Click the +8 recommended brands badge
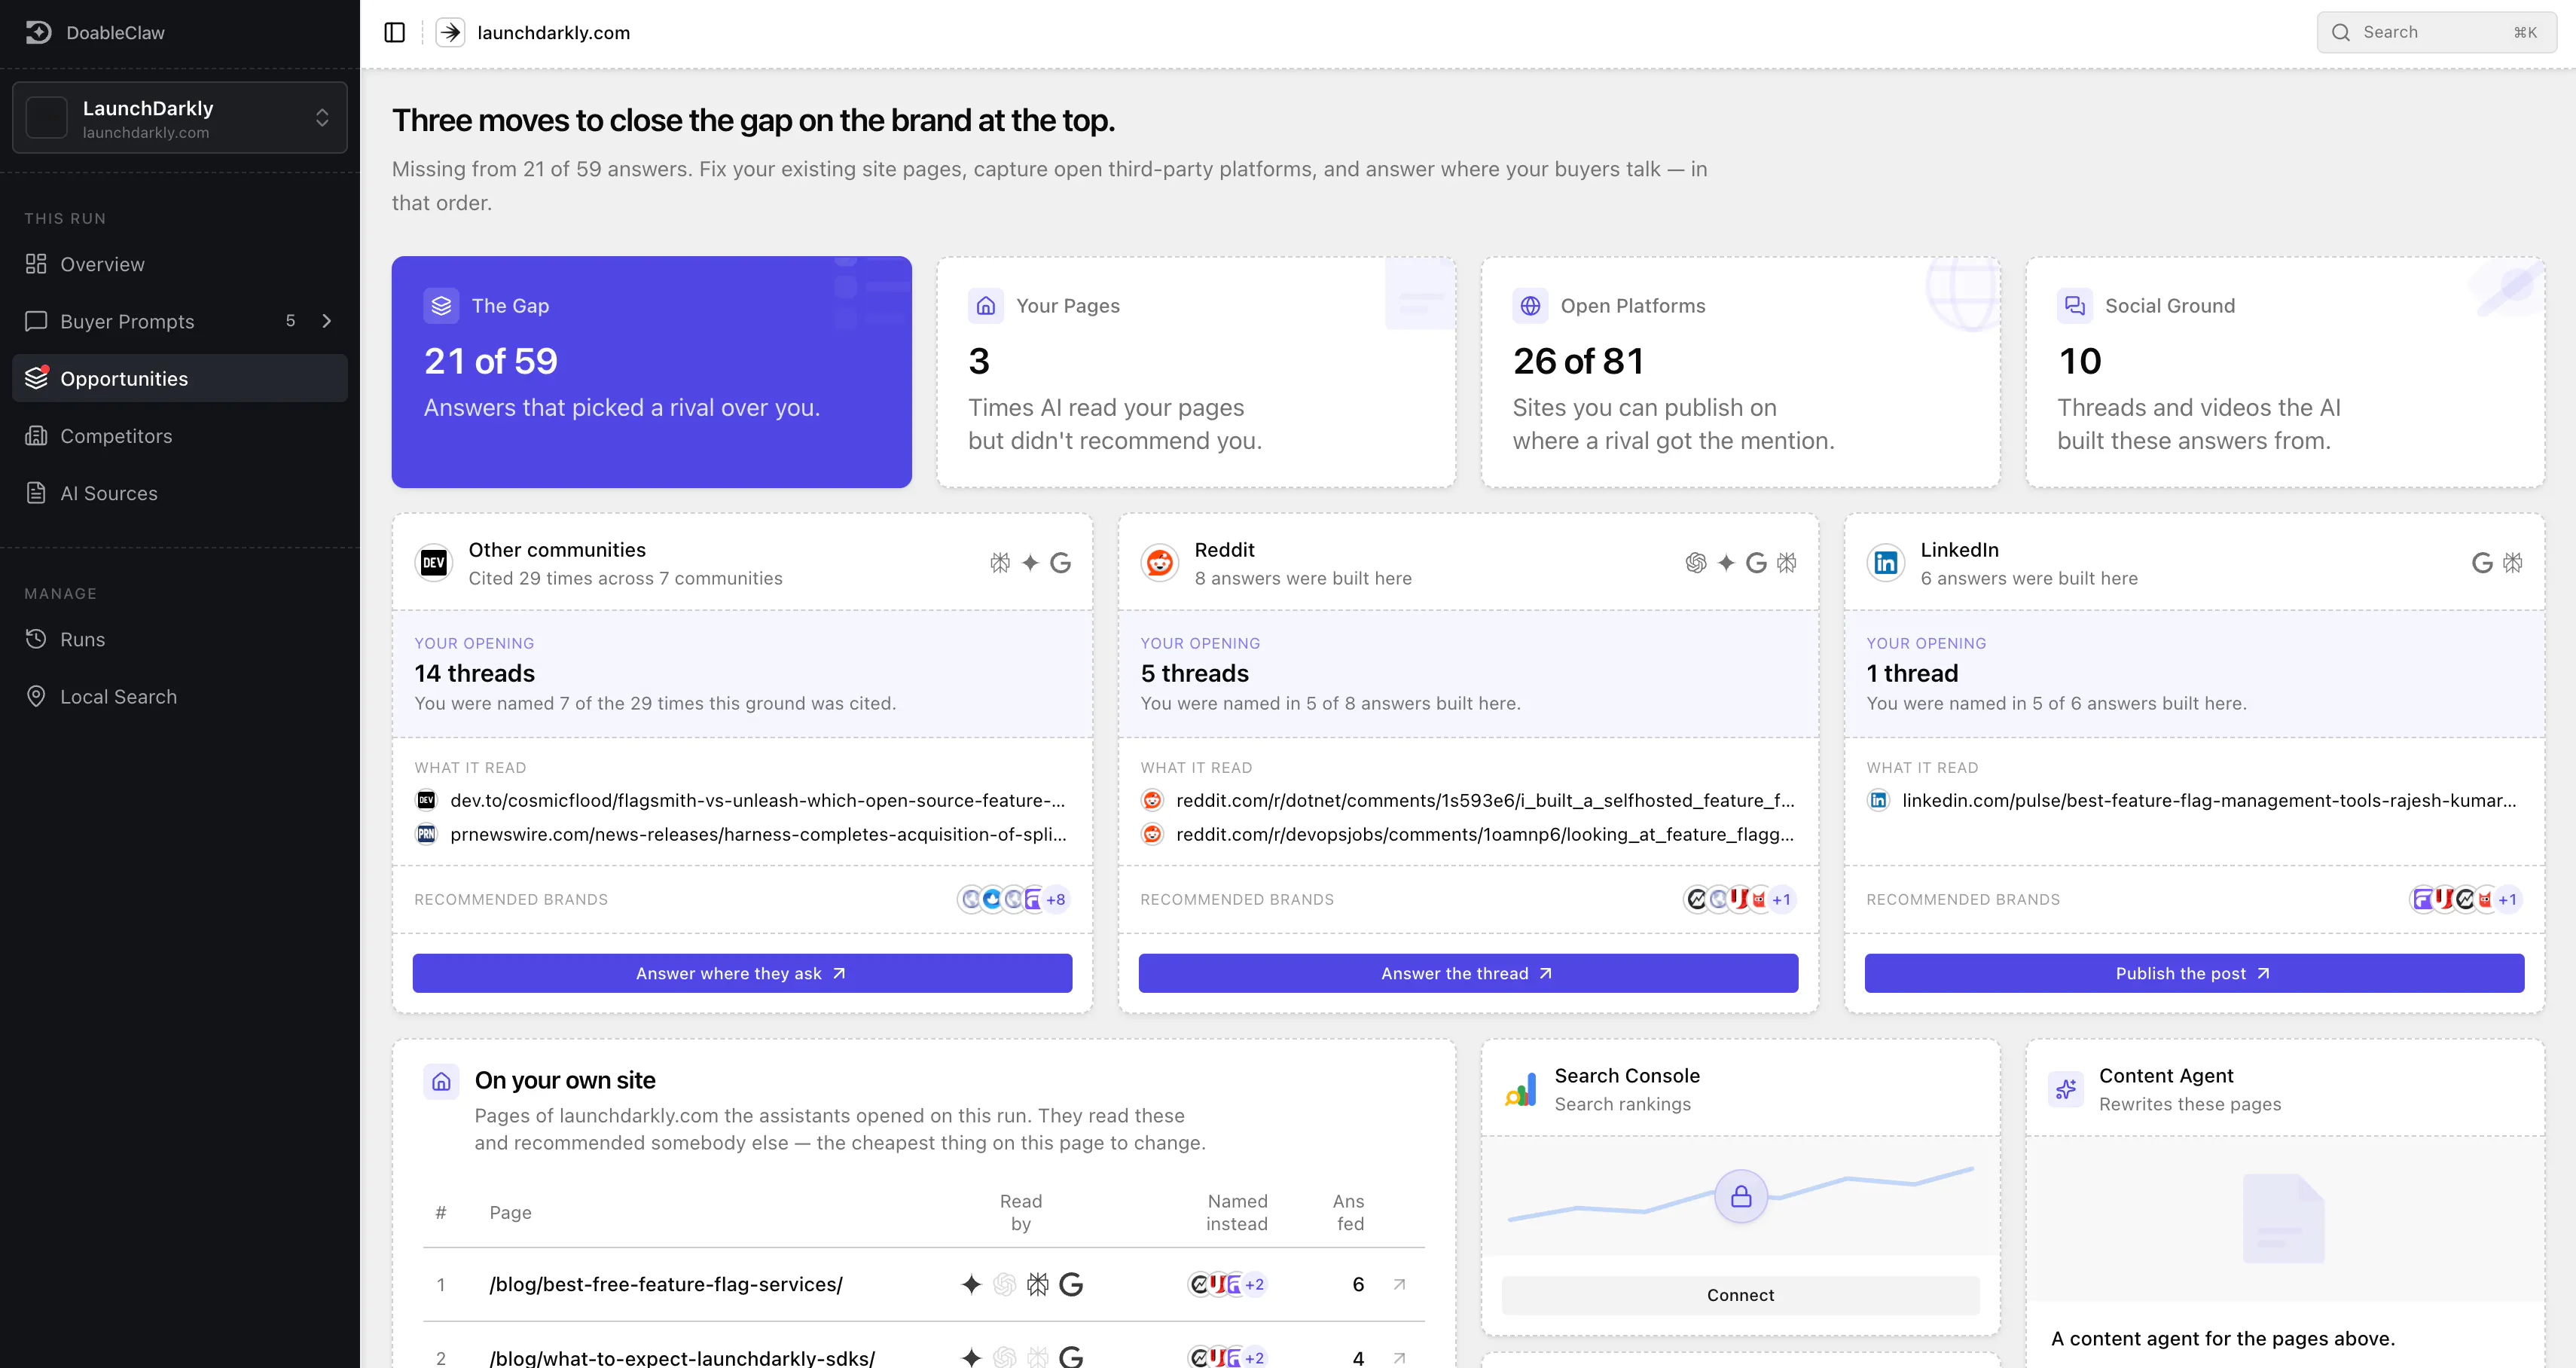Screen dimensions: 2576x1368 (1055, 899)
